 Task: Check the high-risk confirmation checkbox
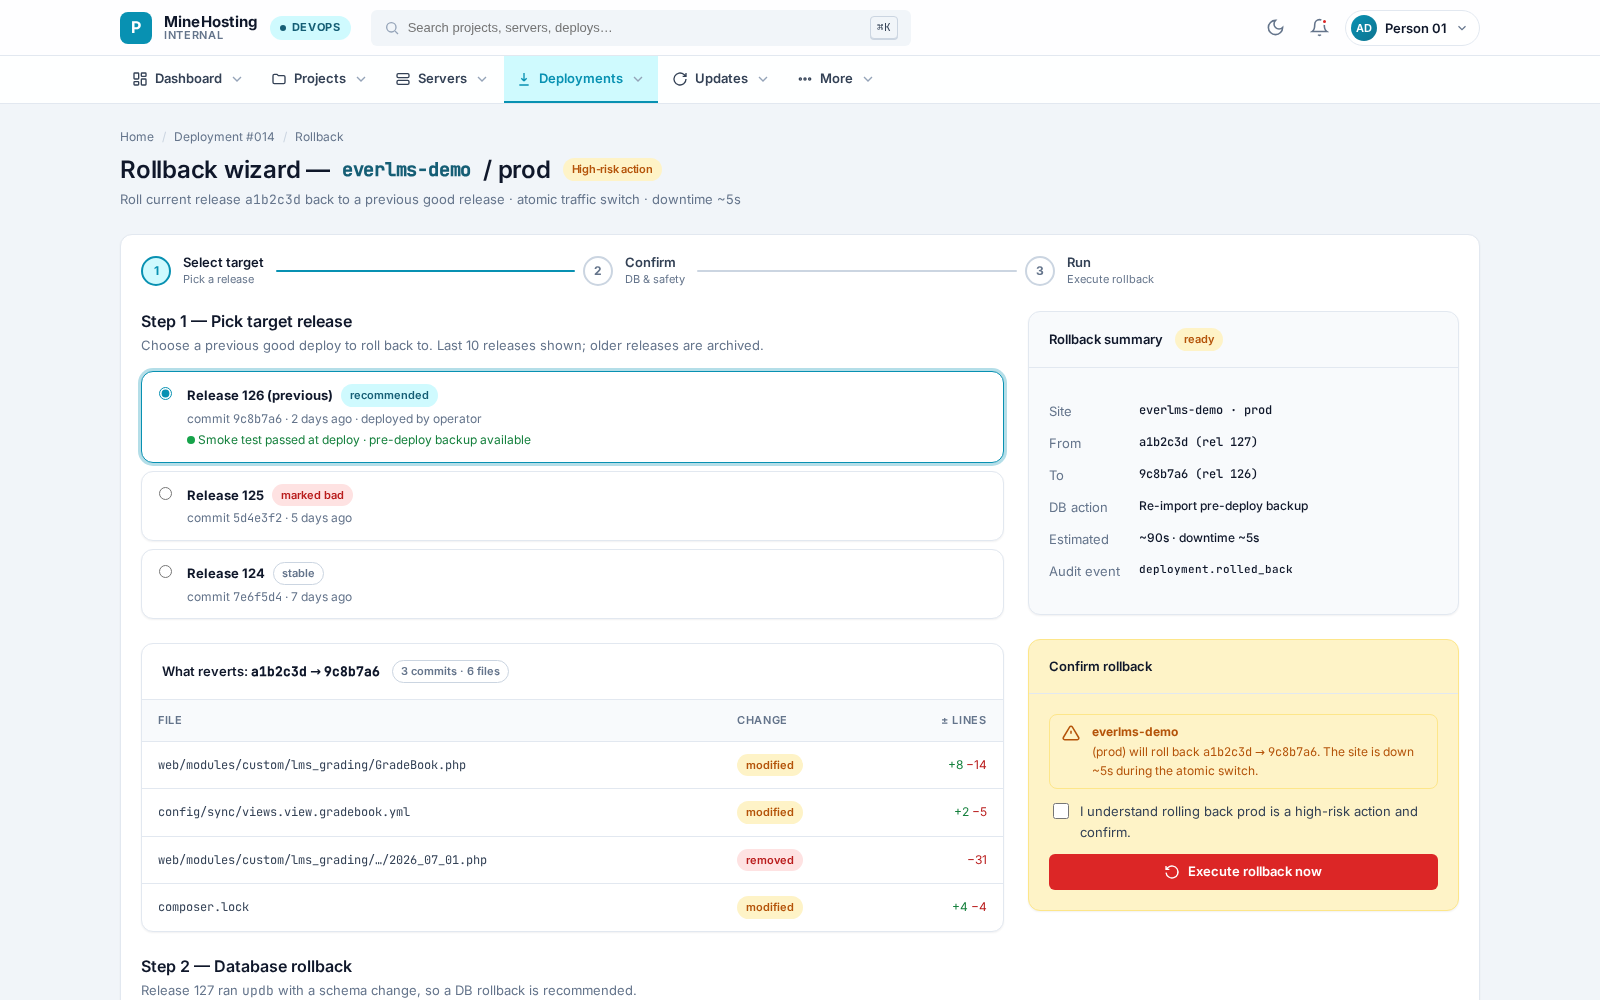tap(1061, 811)
